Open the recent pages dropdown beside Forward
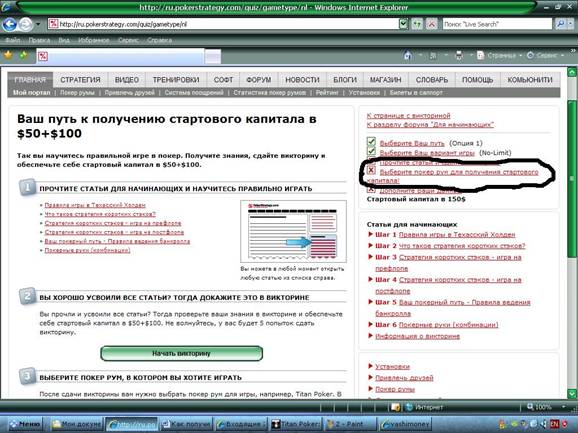578x433 pixels. tap(38, 24)
